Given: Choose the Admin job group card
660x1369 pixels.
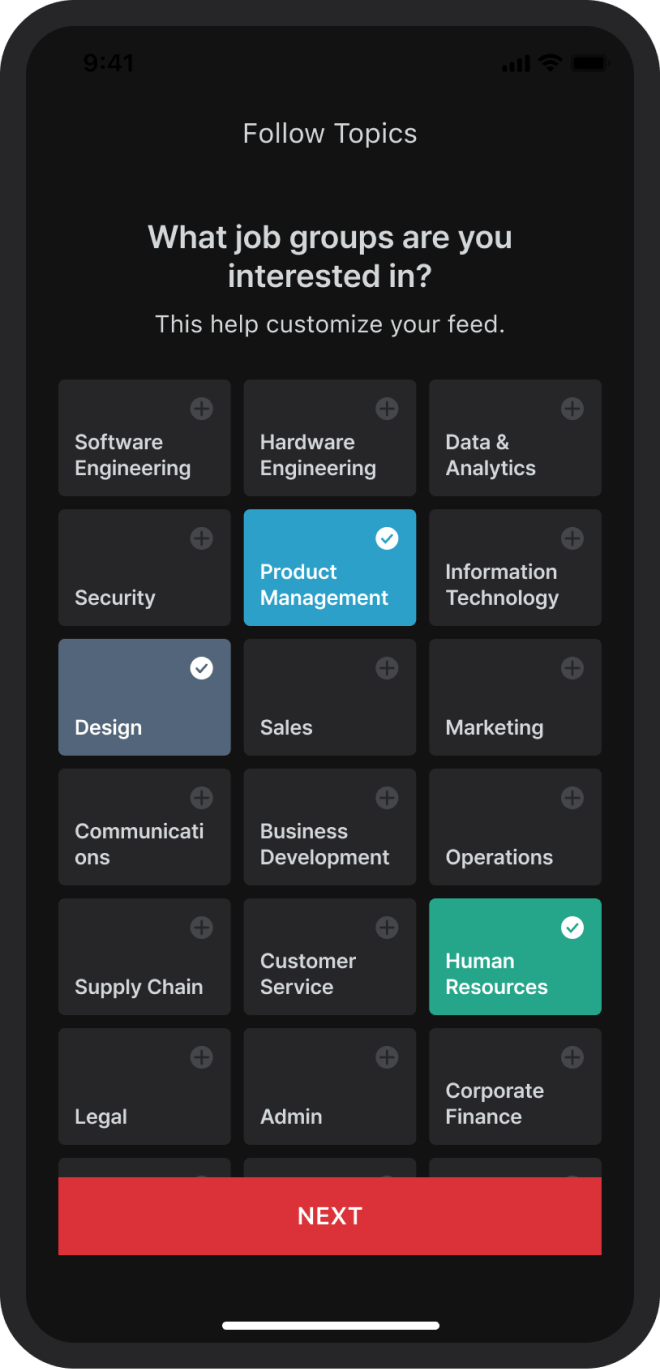Looking at the screenshot, I should click(x=329, y=1087).
